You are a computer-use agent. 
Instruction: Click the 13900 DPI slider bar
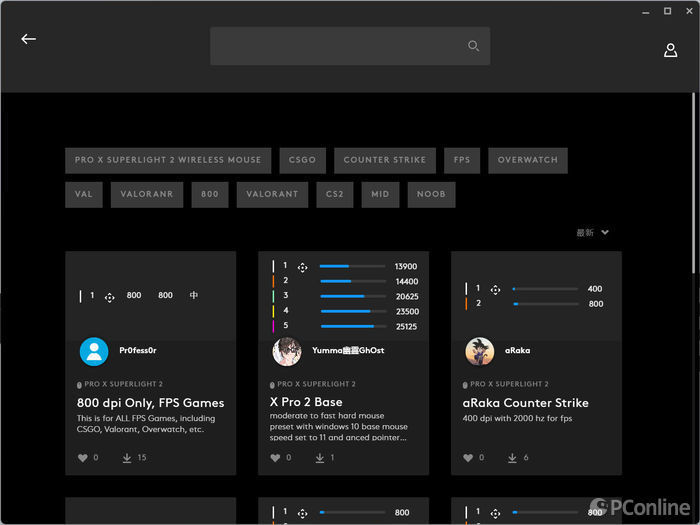353,267
